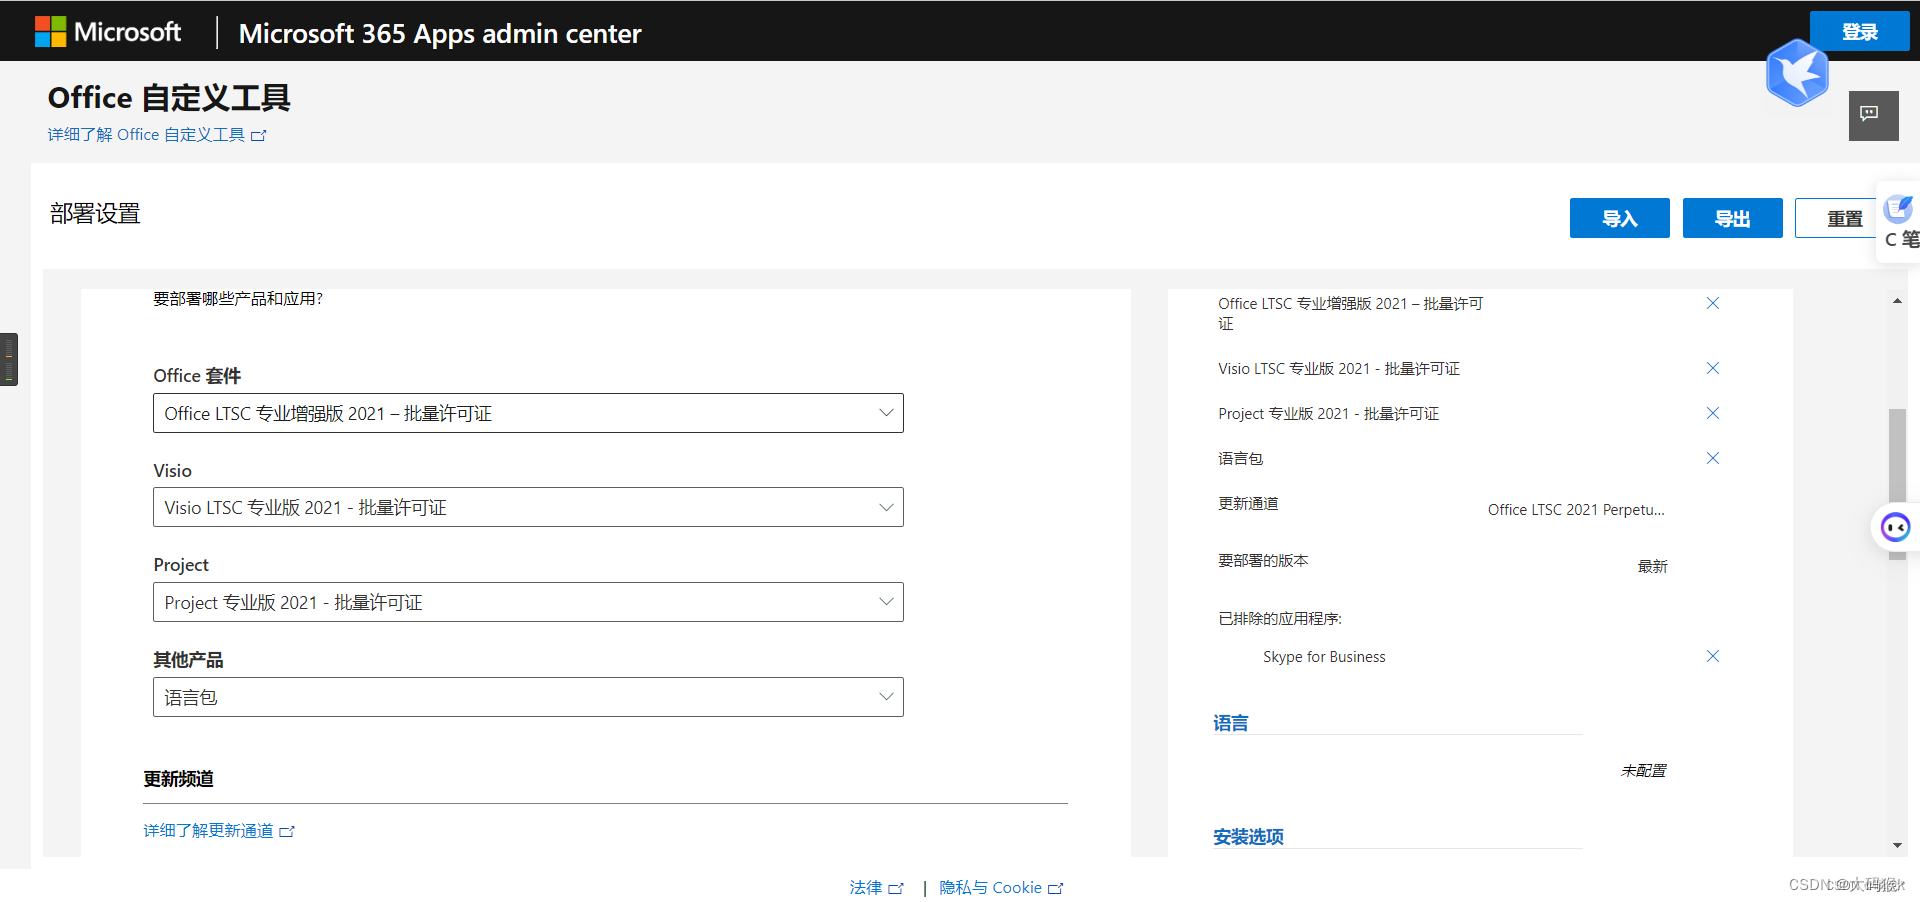1920x902 pixels.
Task: Remove Visio LTSC 专业版 2021 from selection
Action: point(1712,368)
